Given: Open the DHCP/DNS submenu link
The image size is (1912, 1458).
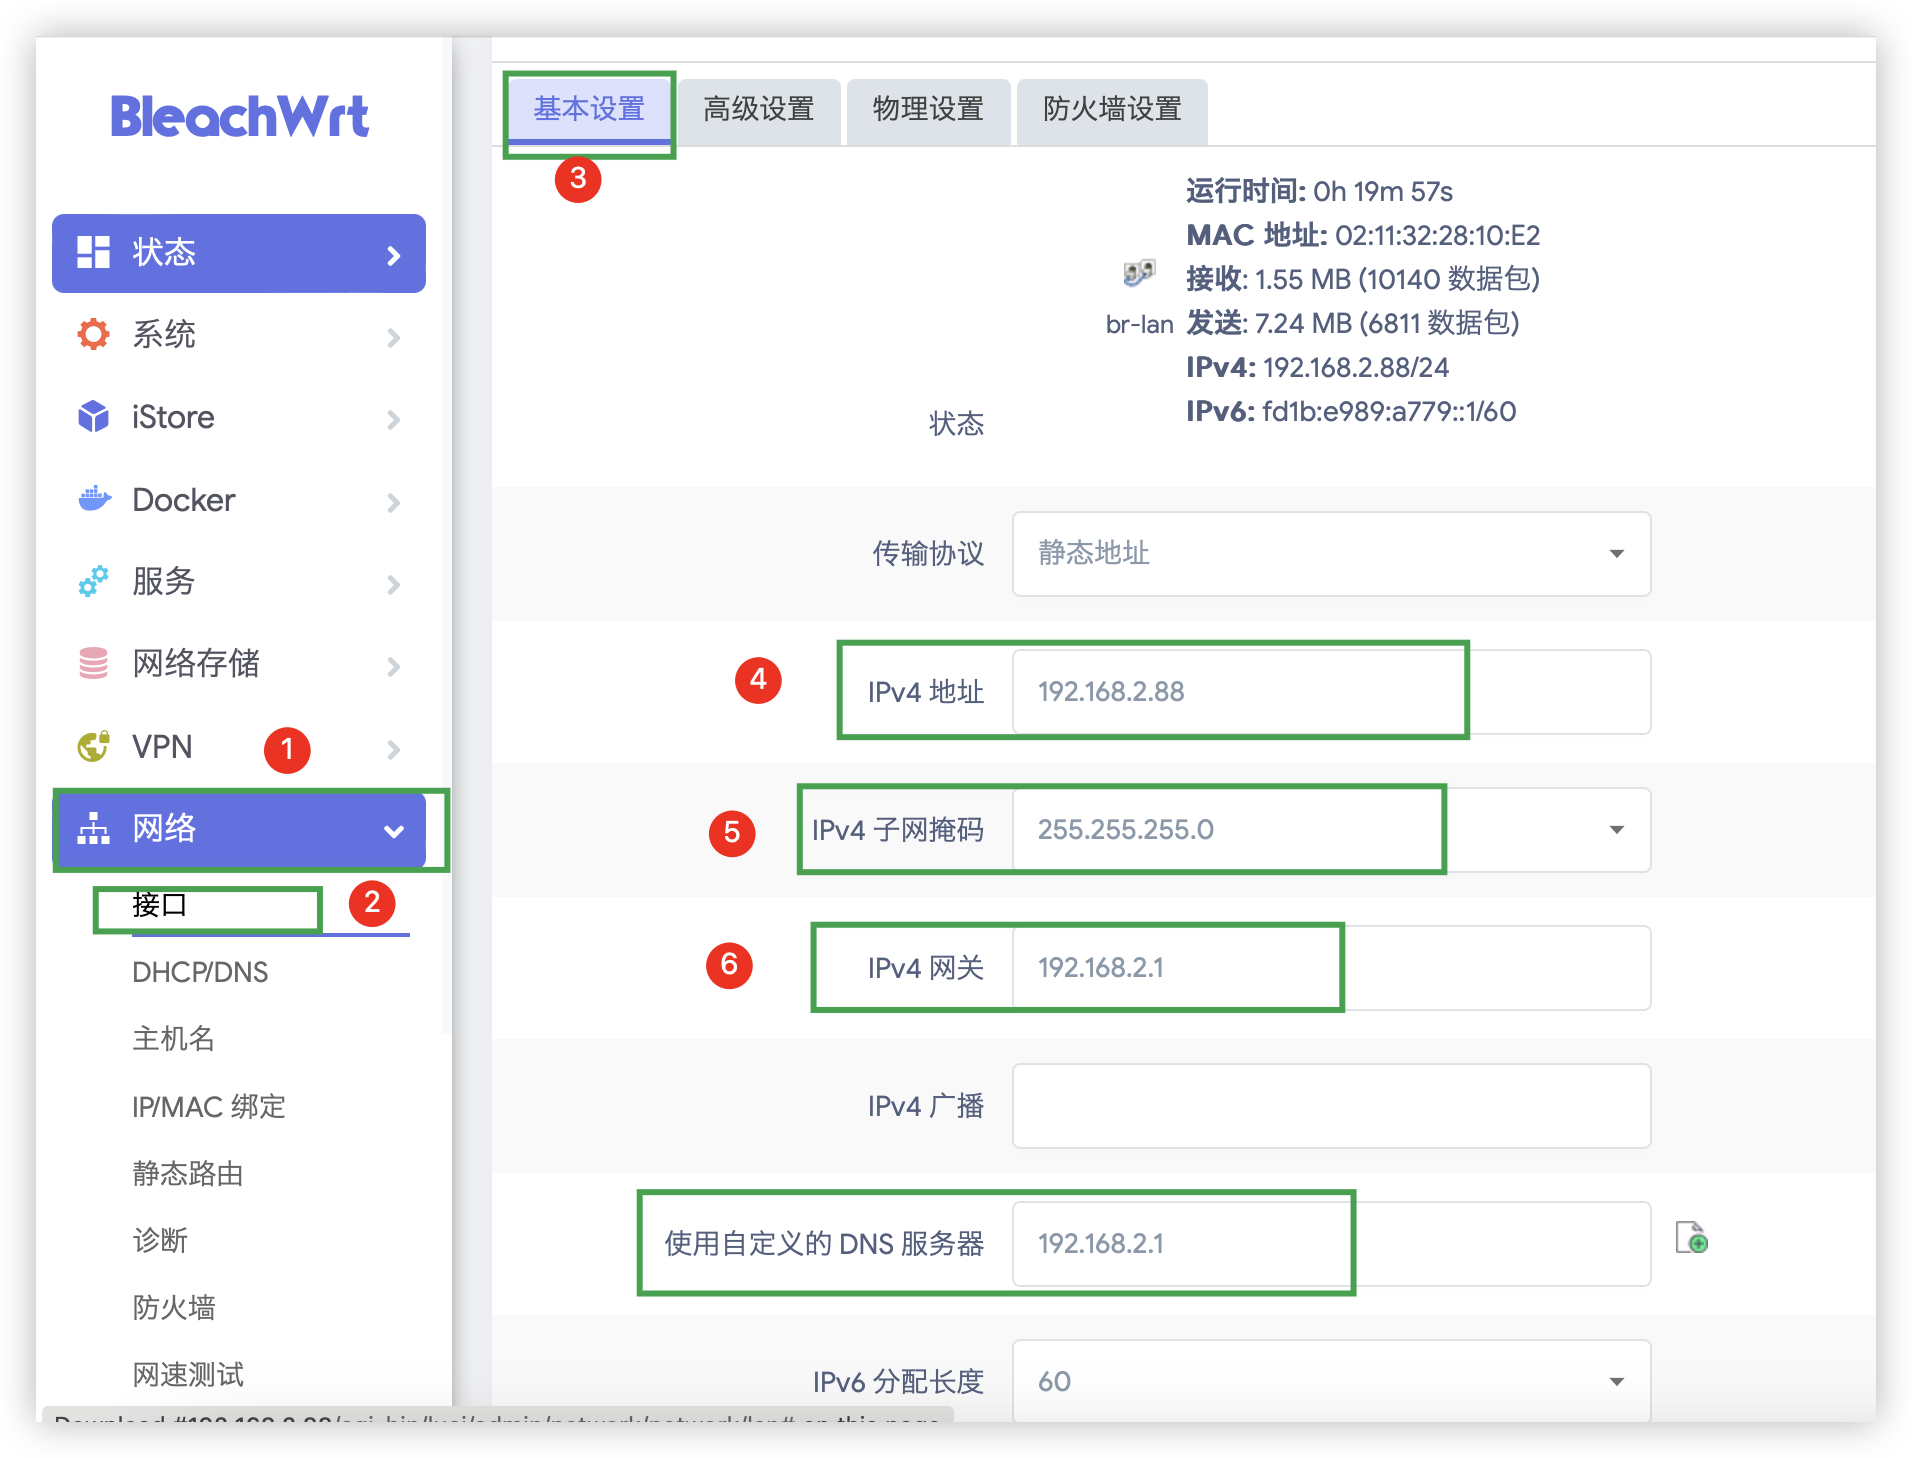Looking at the screenshot, I should coord(200,972).
